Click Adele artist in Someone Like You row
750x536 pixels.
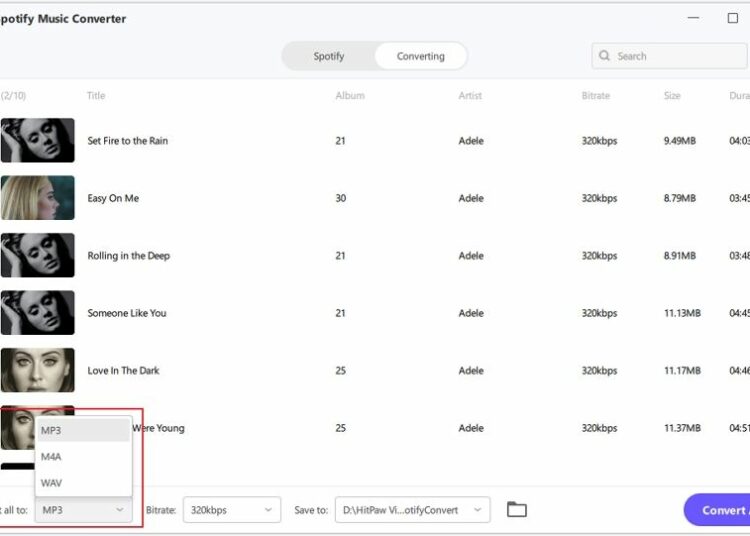[471, 313]
